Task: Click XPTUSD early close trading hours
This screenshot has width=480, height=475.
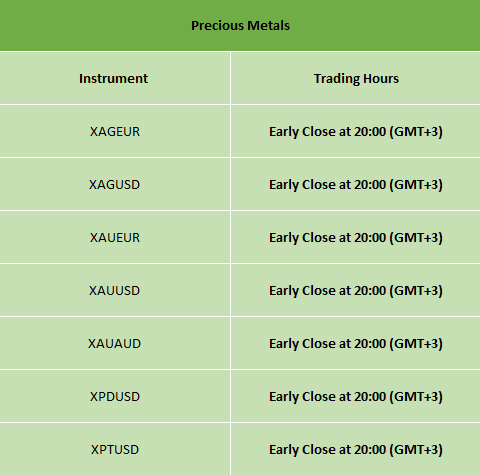Action: 356,449
